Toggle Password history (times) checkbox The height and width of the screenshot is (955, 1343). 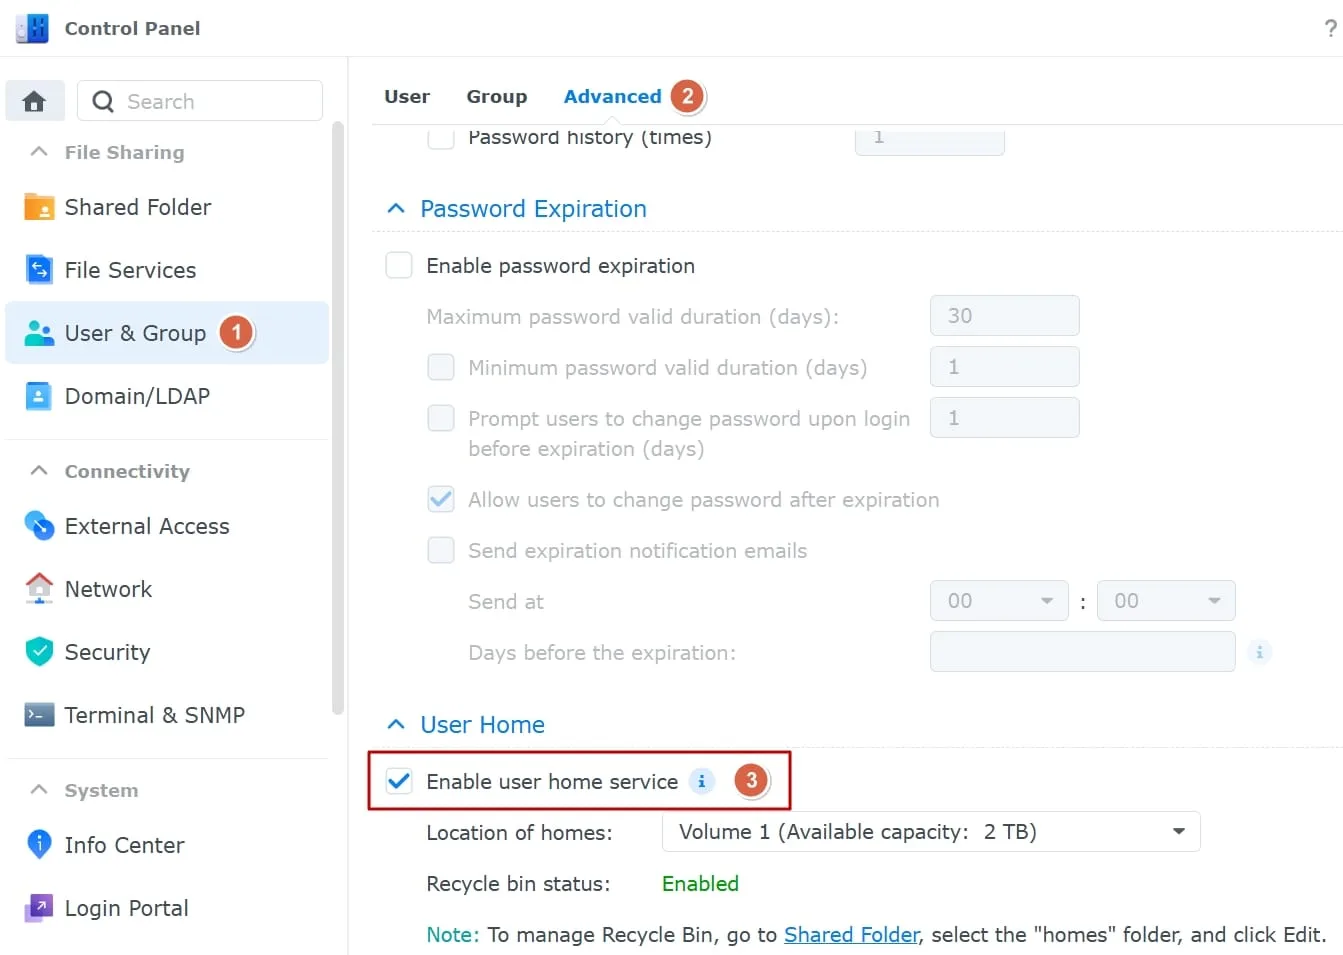441,137
